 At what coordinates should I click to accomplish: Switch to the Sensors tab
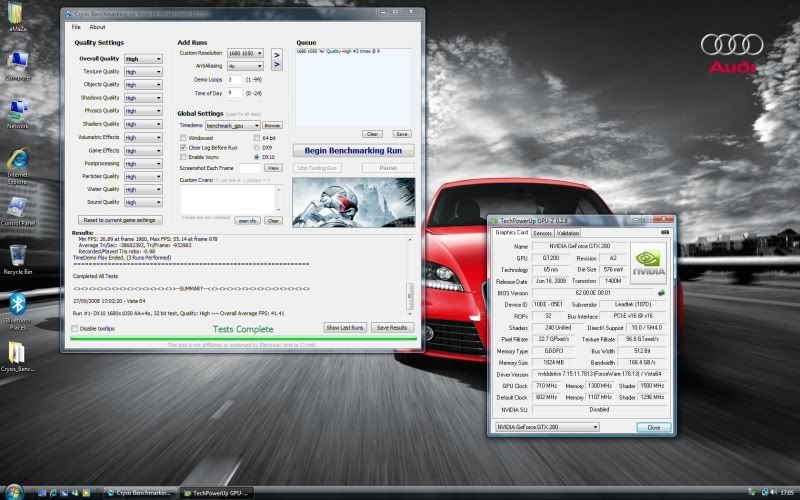(x=542, y=233)
